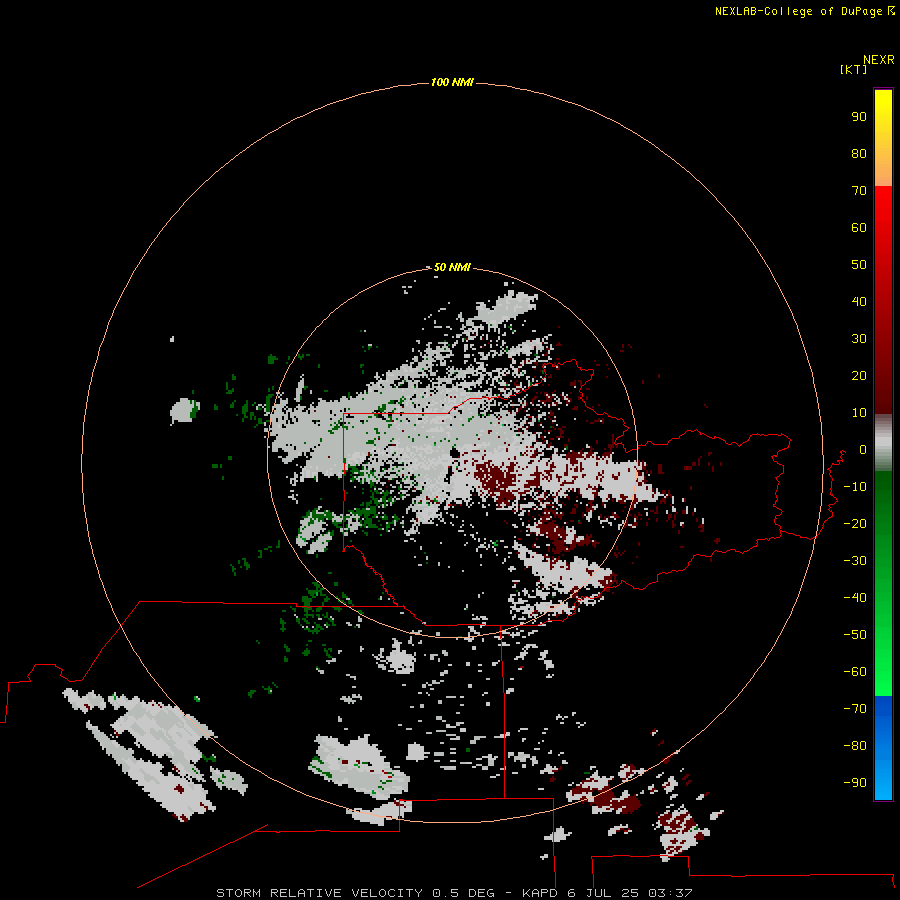Click the 50 NMI range ring label
Image resolution: width=900 pixels, height=900 pixels.
(x=452, y=267)
